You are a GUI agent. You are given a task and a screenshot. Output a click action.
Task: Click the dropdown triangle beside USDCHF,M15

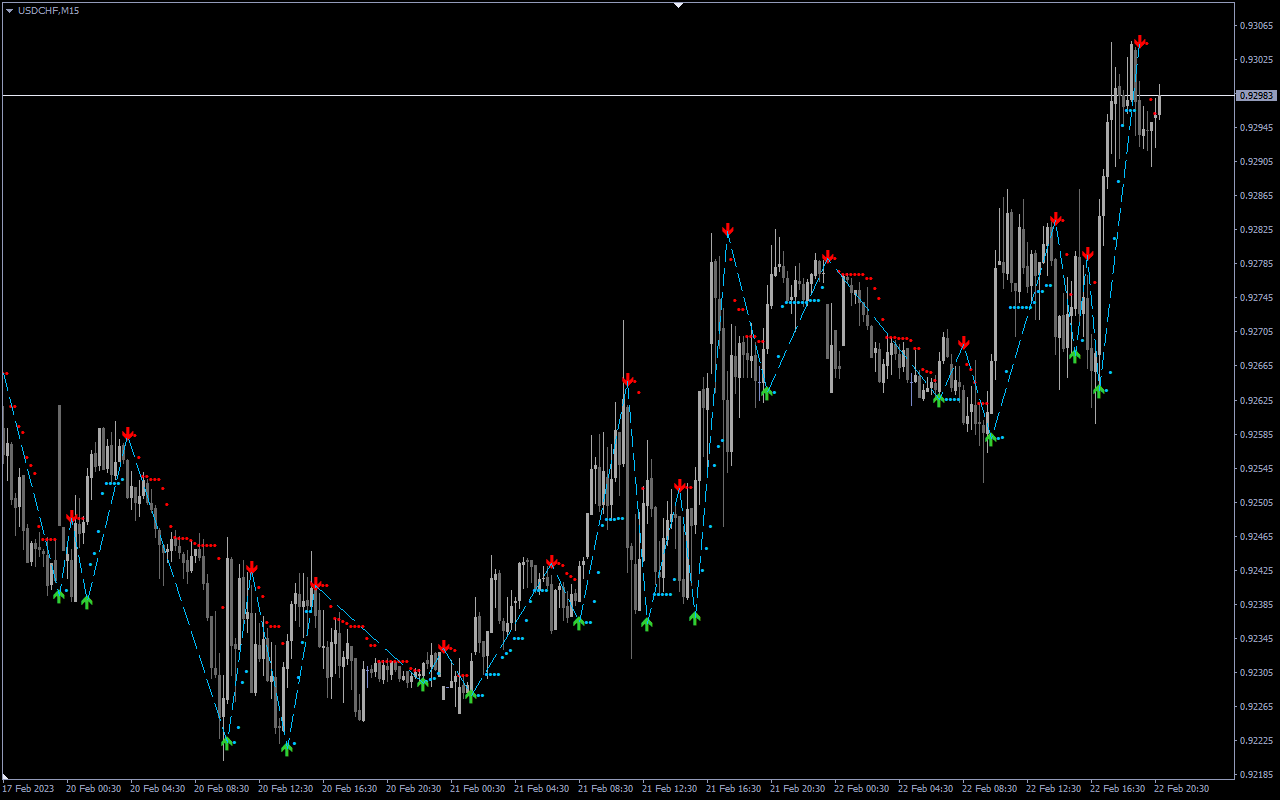(x=9, y=10)
